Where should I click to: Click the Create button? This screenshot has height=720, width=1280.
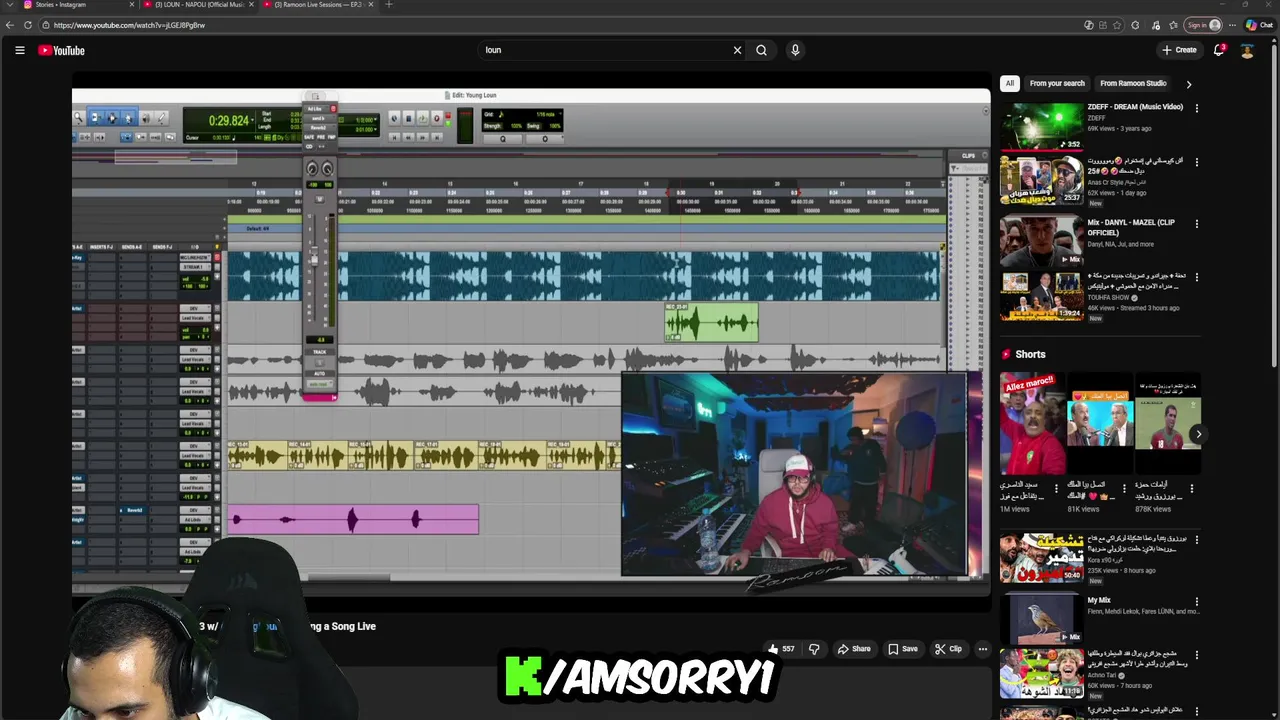click(1179, 50)
